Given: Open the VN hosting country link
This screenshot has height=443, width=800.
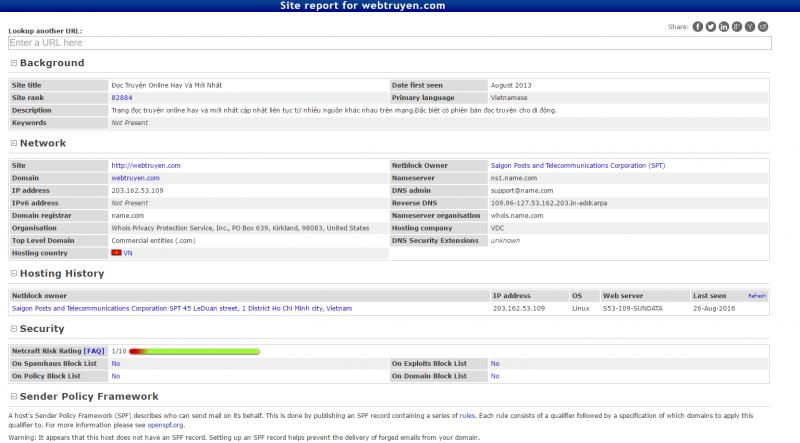Looking at the screenshot, I should (x=128, y=253).
